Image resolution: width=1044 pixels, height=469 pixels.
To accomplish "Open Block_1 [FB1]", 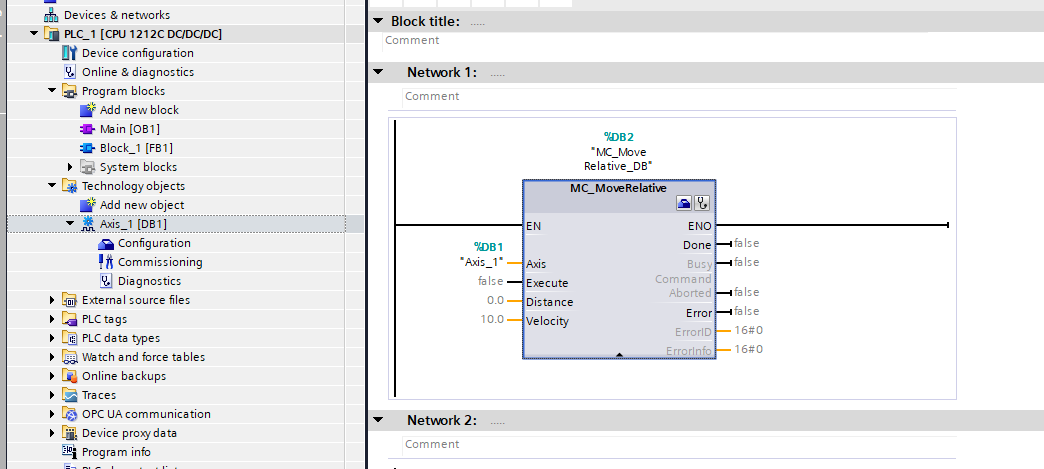I will pyautogui.click(x=136, y=148).
